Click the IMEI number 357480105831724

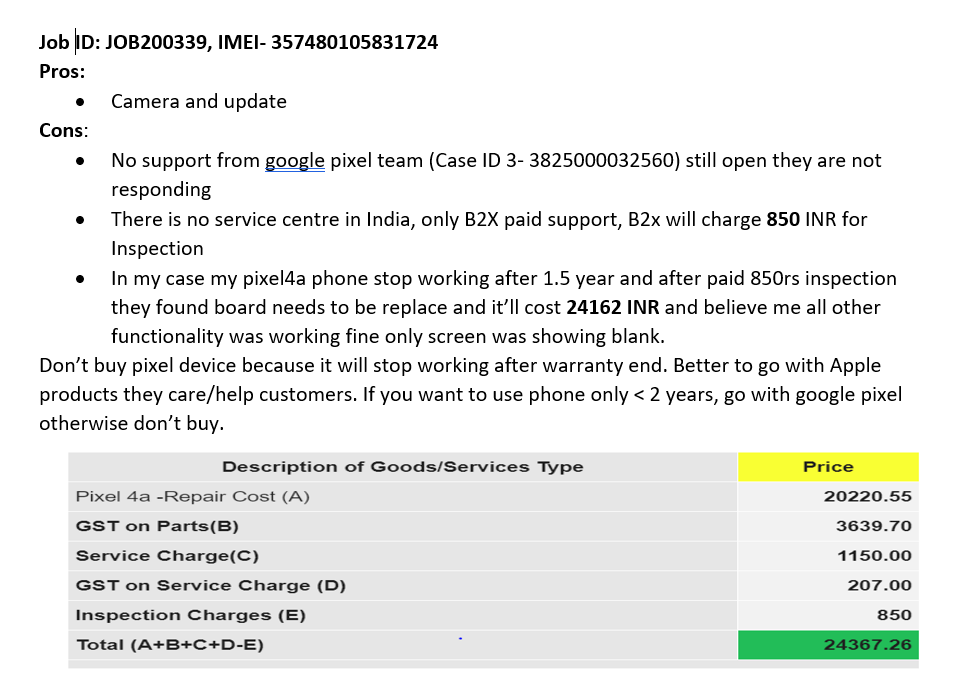click(355, 42)
